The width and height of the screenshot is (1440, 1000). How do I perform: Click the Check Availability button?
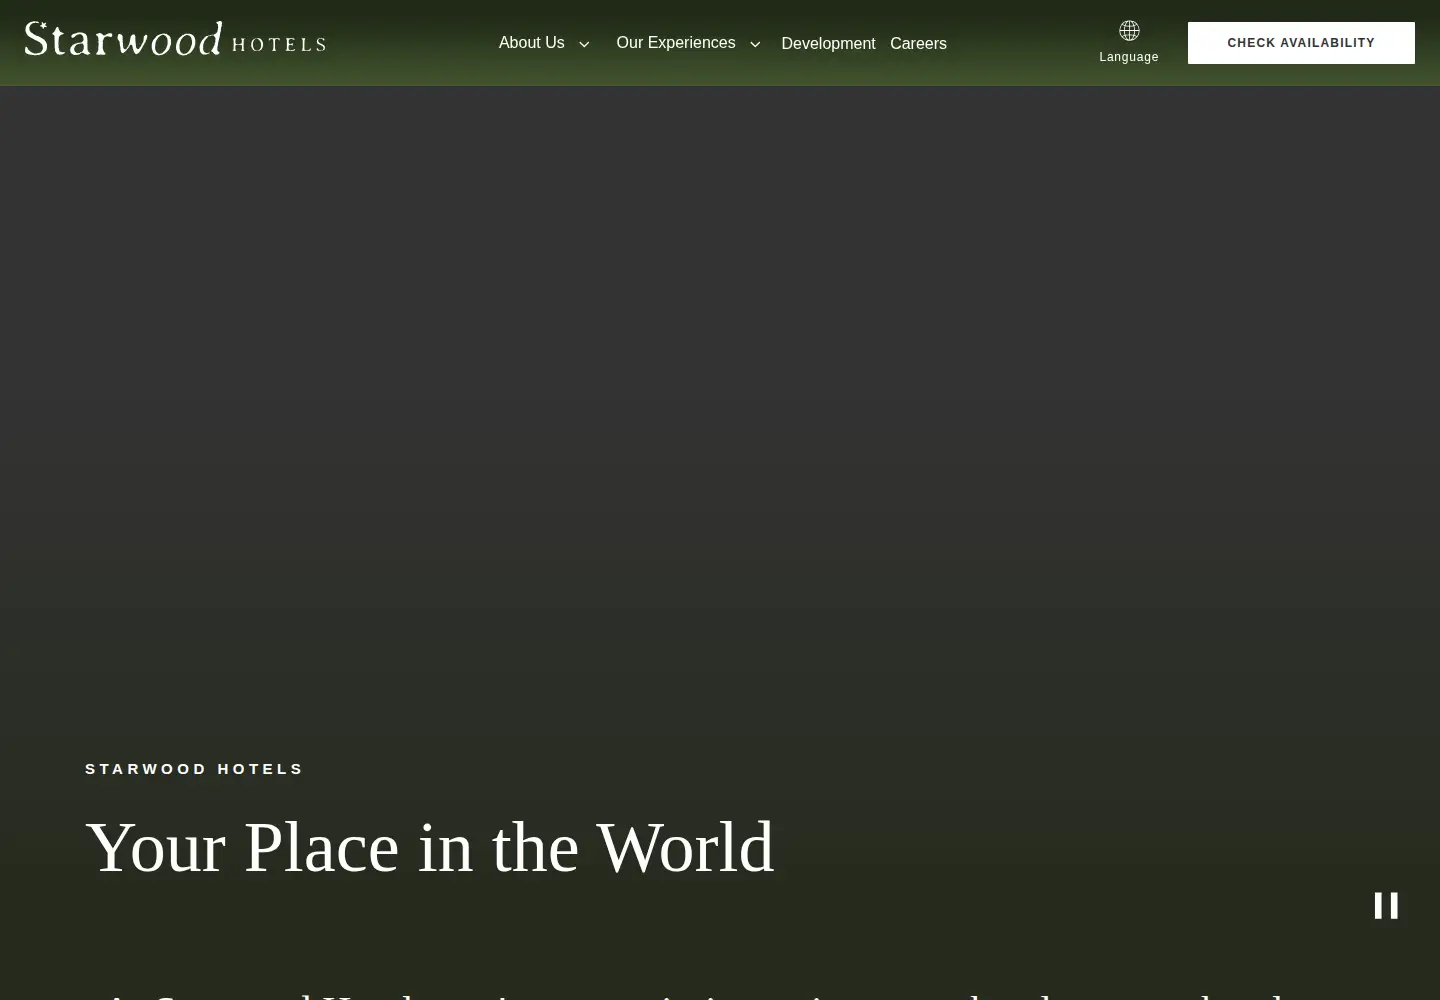coord(1301,43)
